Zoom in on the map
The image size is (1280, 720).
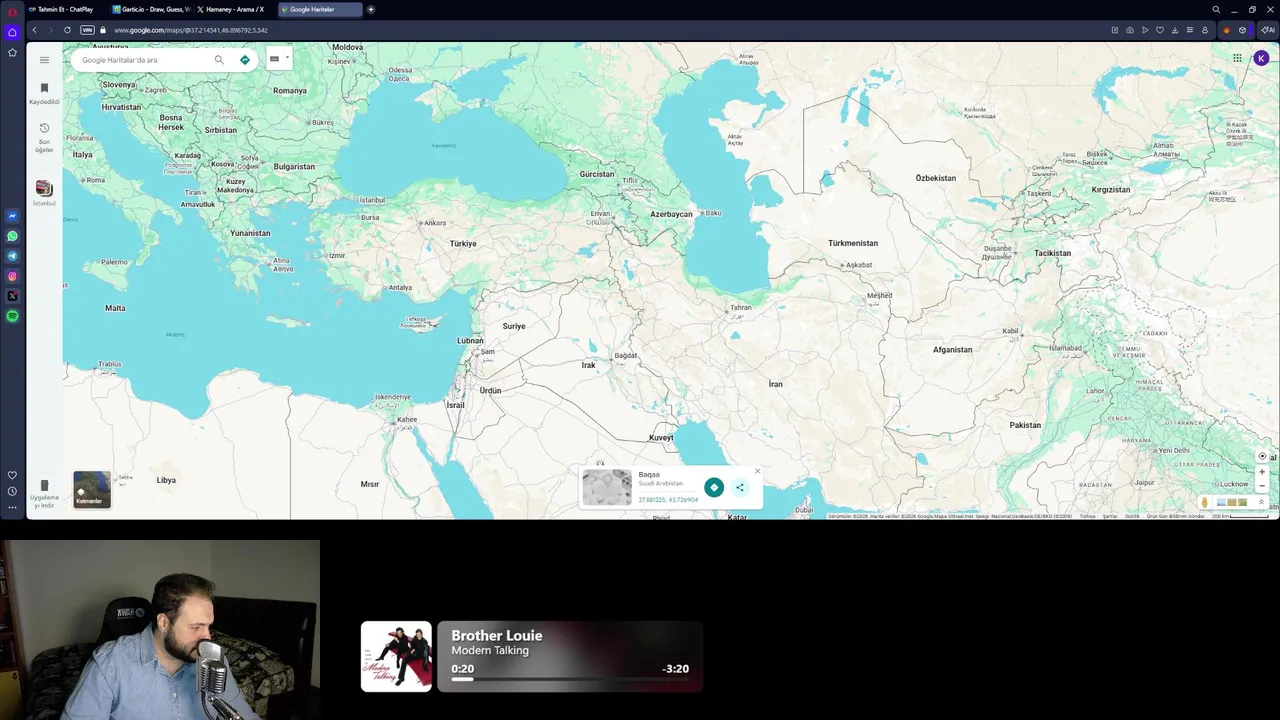[1262, 472]
